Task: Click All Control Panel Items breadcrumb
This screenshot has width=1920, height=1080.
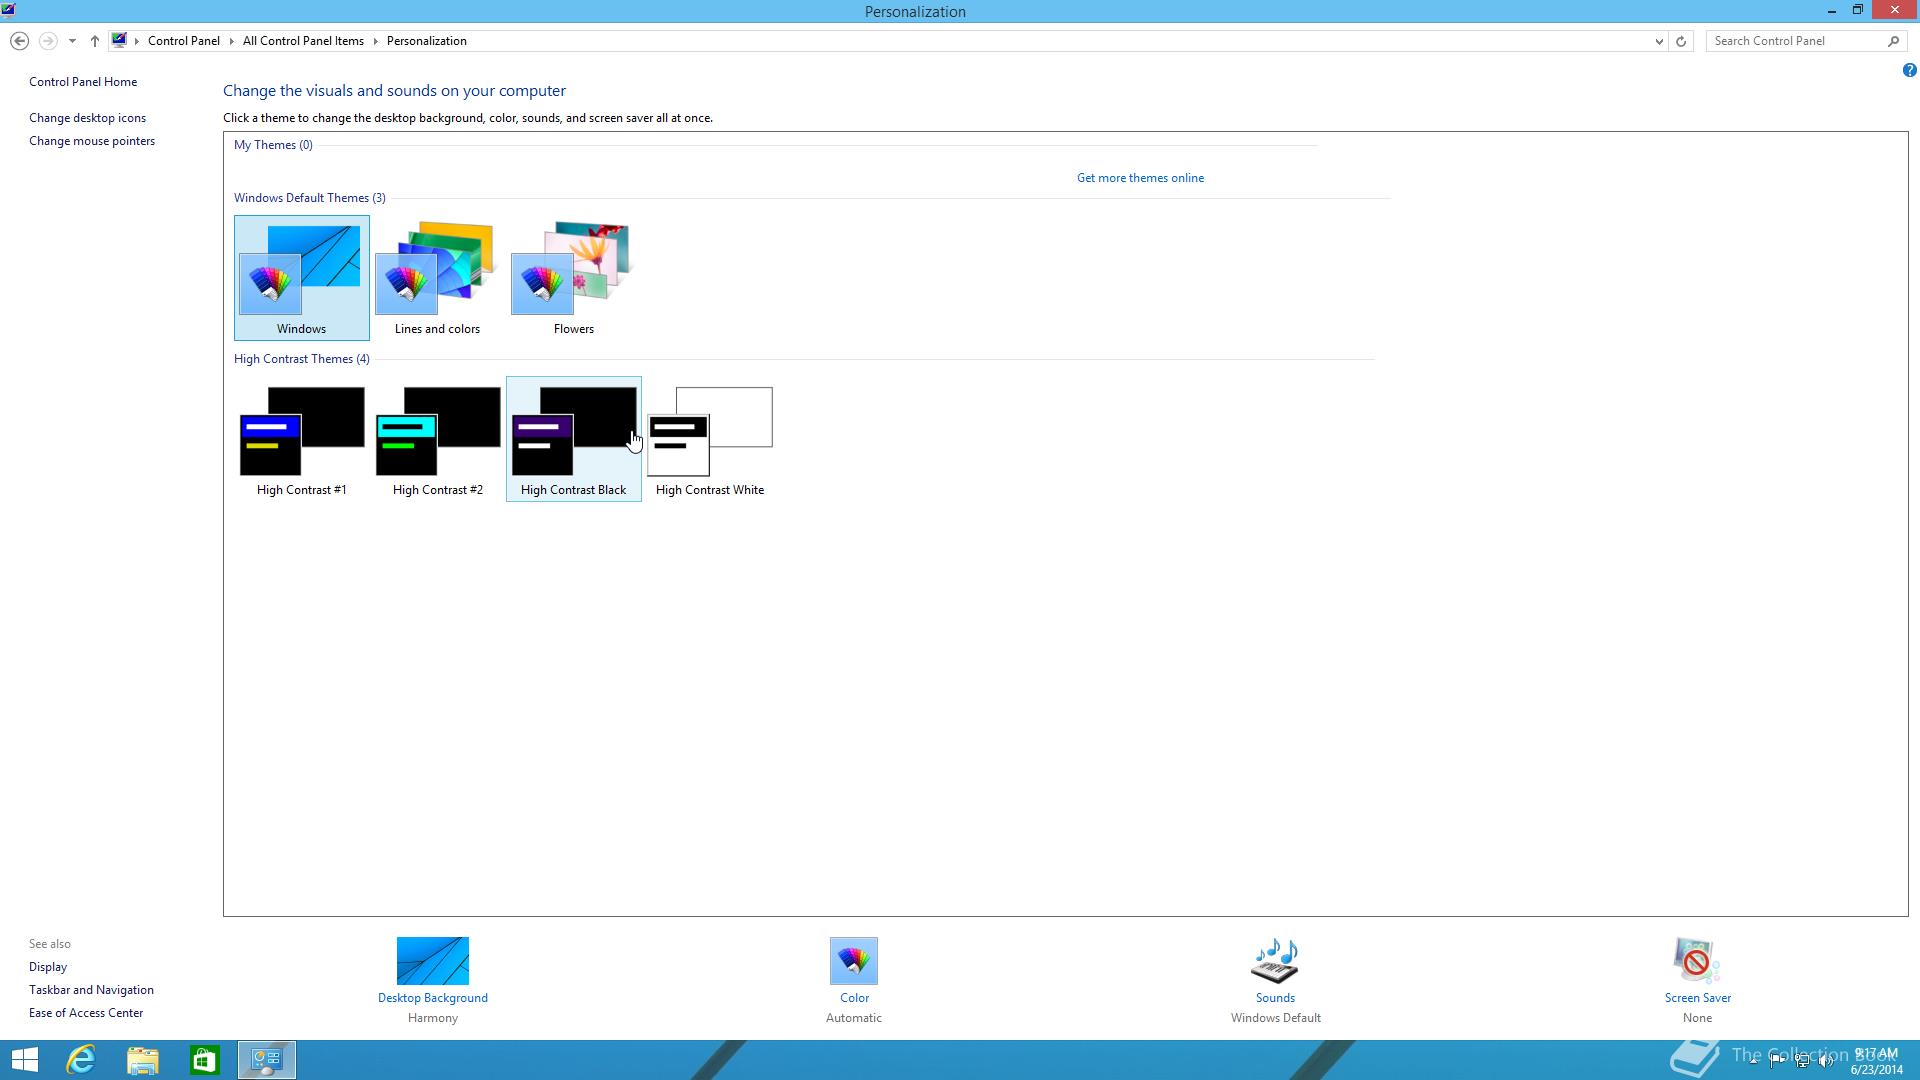Action: [303, 41]
